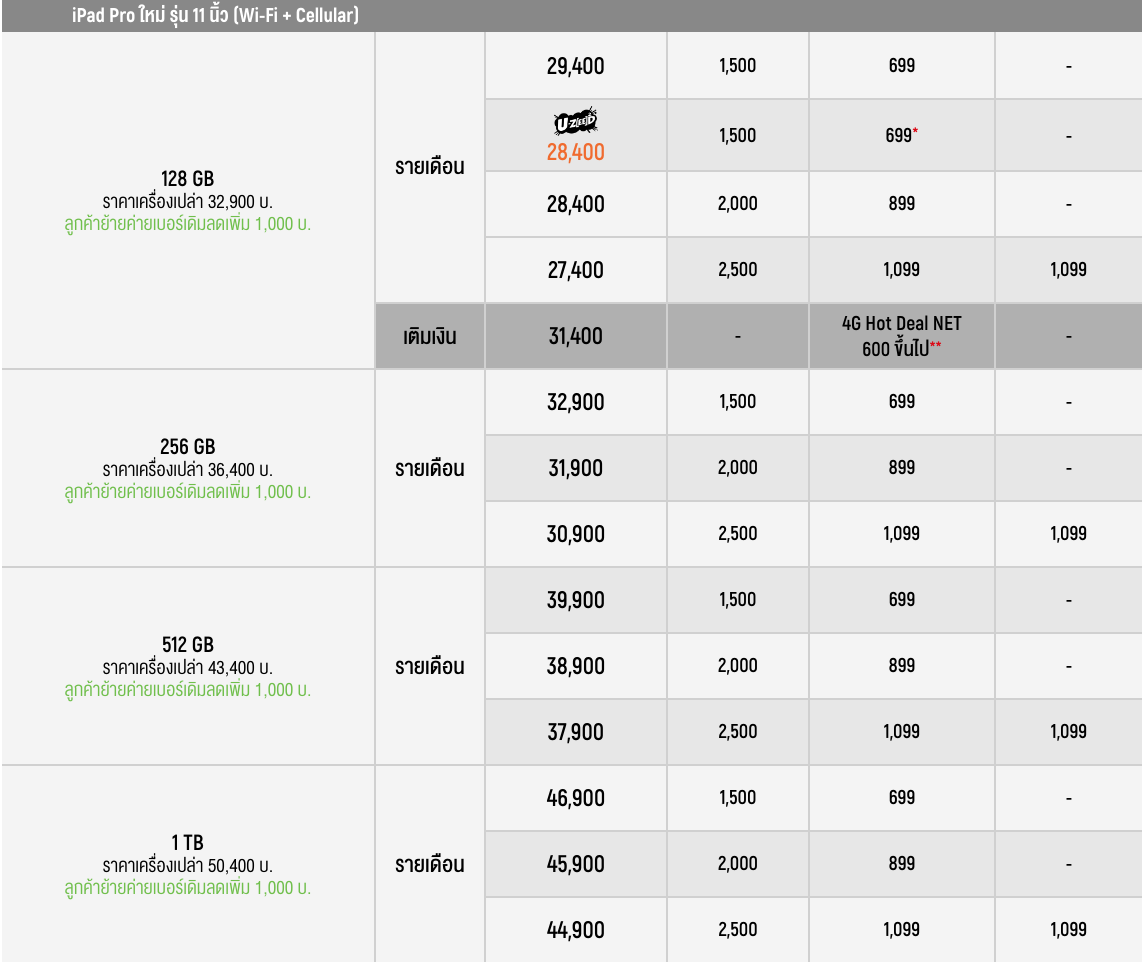Viewport: 1148px width, 966px height.
Task: Click the 37,900 price cell
Action: pos(575,732)
